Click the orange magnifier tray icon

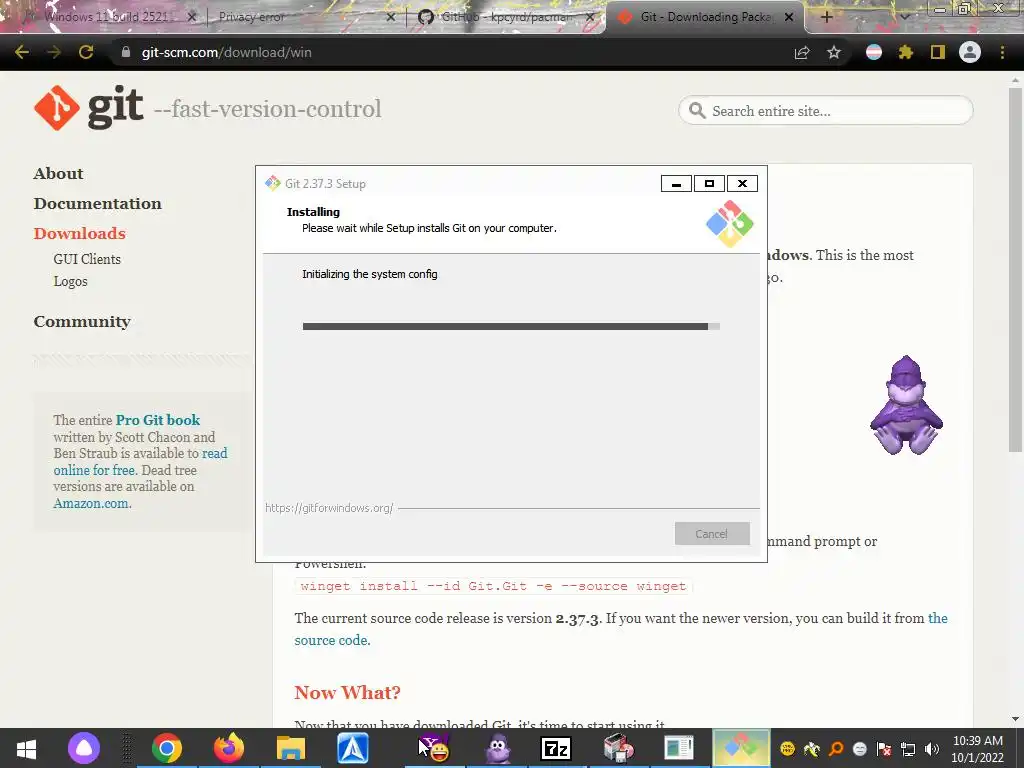coord(836,749)
